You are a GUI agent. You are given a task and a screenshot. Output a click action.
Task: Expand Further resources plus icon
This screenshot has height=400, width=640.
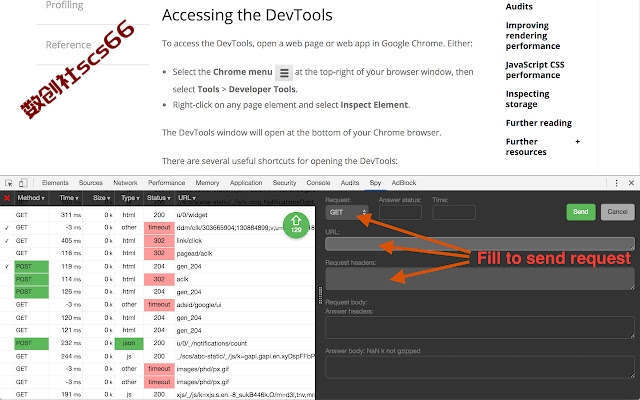pos(578,142)
